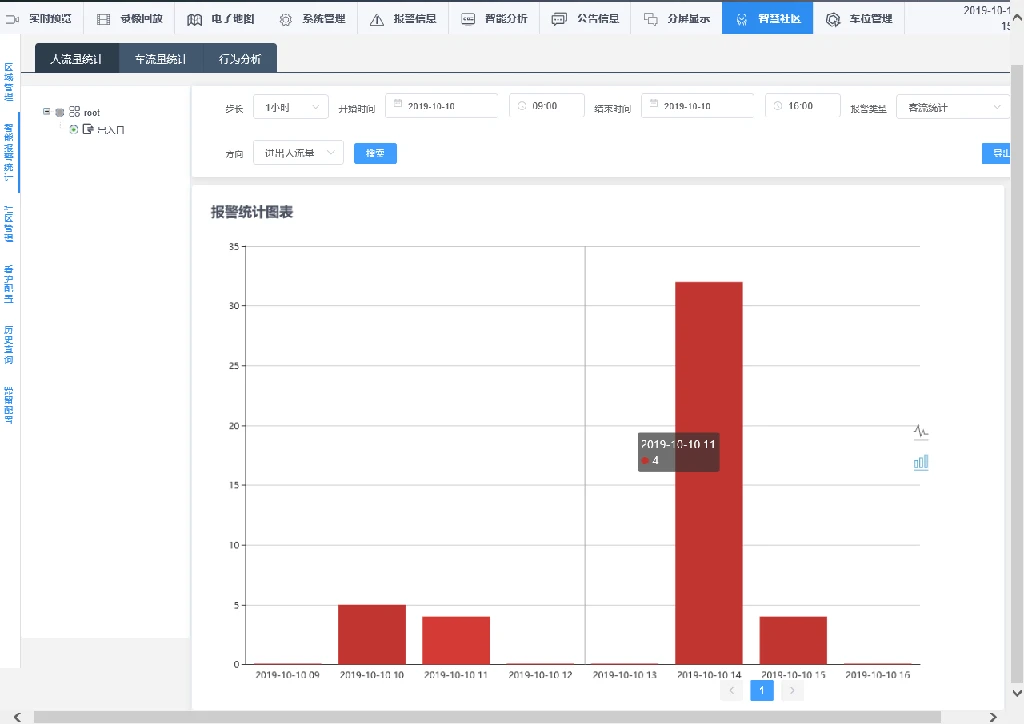This screenshot has width=1024, height=724.
Task: Click the blue search button
Action: tap(375, 153)
